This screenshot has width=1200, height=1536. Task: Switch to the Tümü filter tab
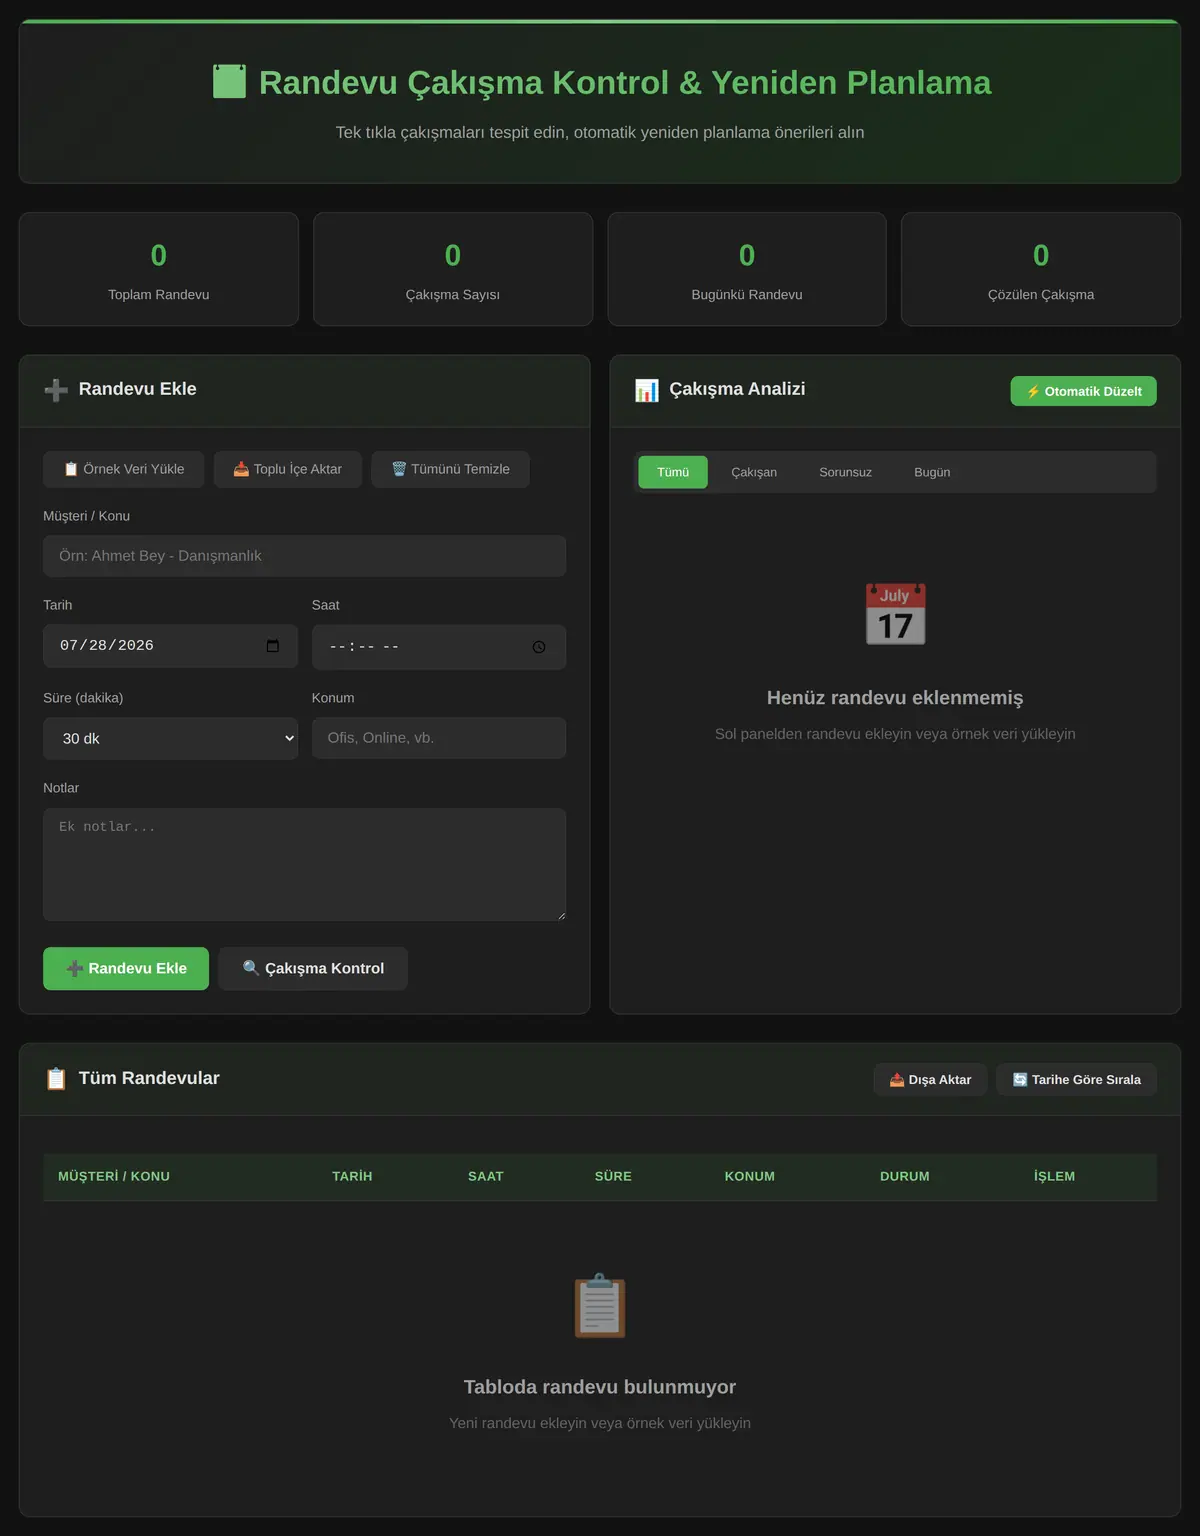(x=673, y=472)
